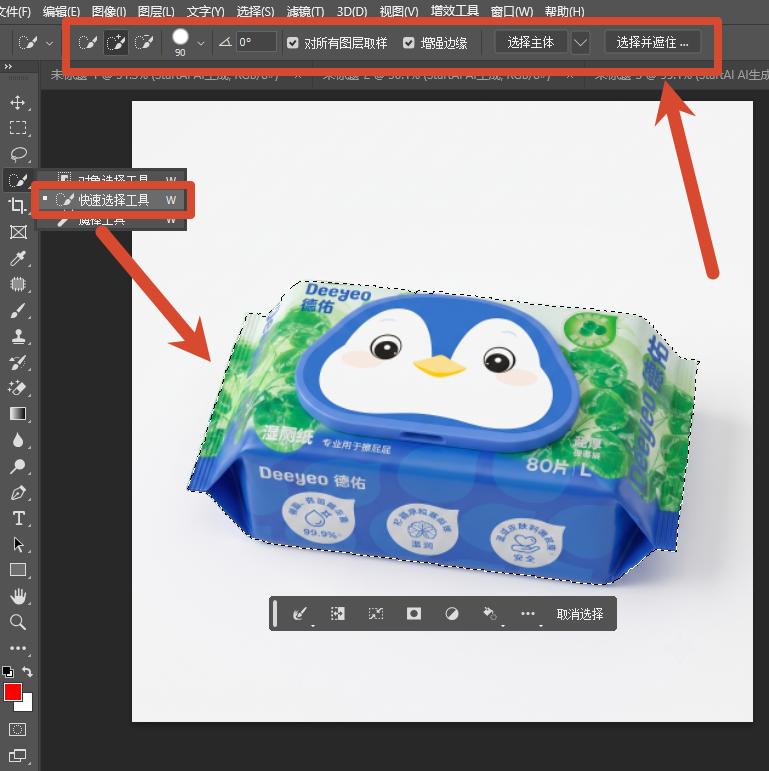Image resolution: width=769 pixels, height=771 pixels.
Task: Click the 选择并遮住 button
Action: (x=652, y=43)
